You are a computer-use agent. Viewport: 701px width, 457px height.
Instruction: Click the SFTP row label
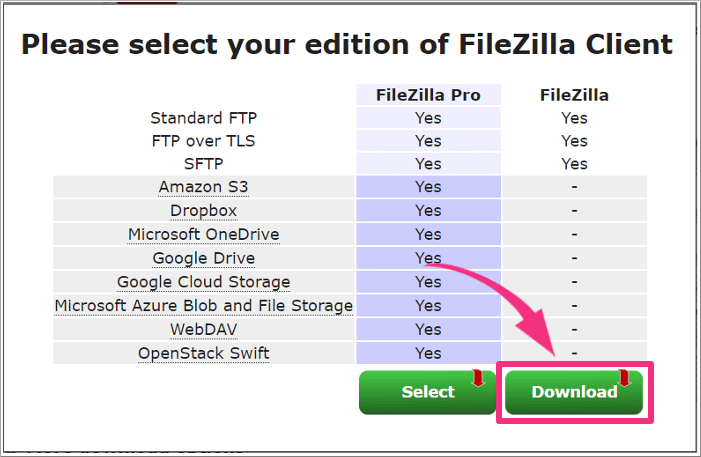pos(203,164)
